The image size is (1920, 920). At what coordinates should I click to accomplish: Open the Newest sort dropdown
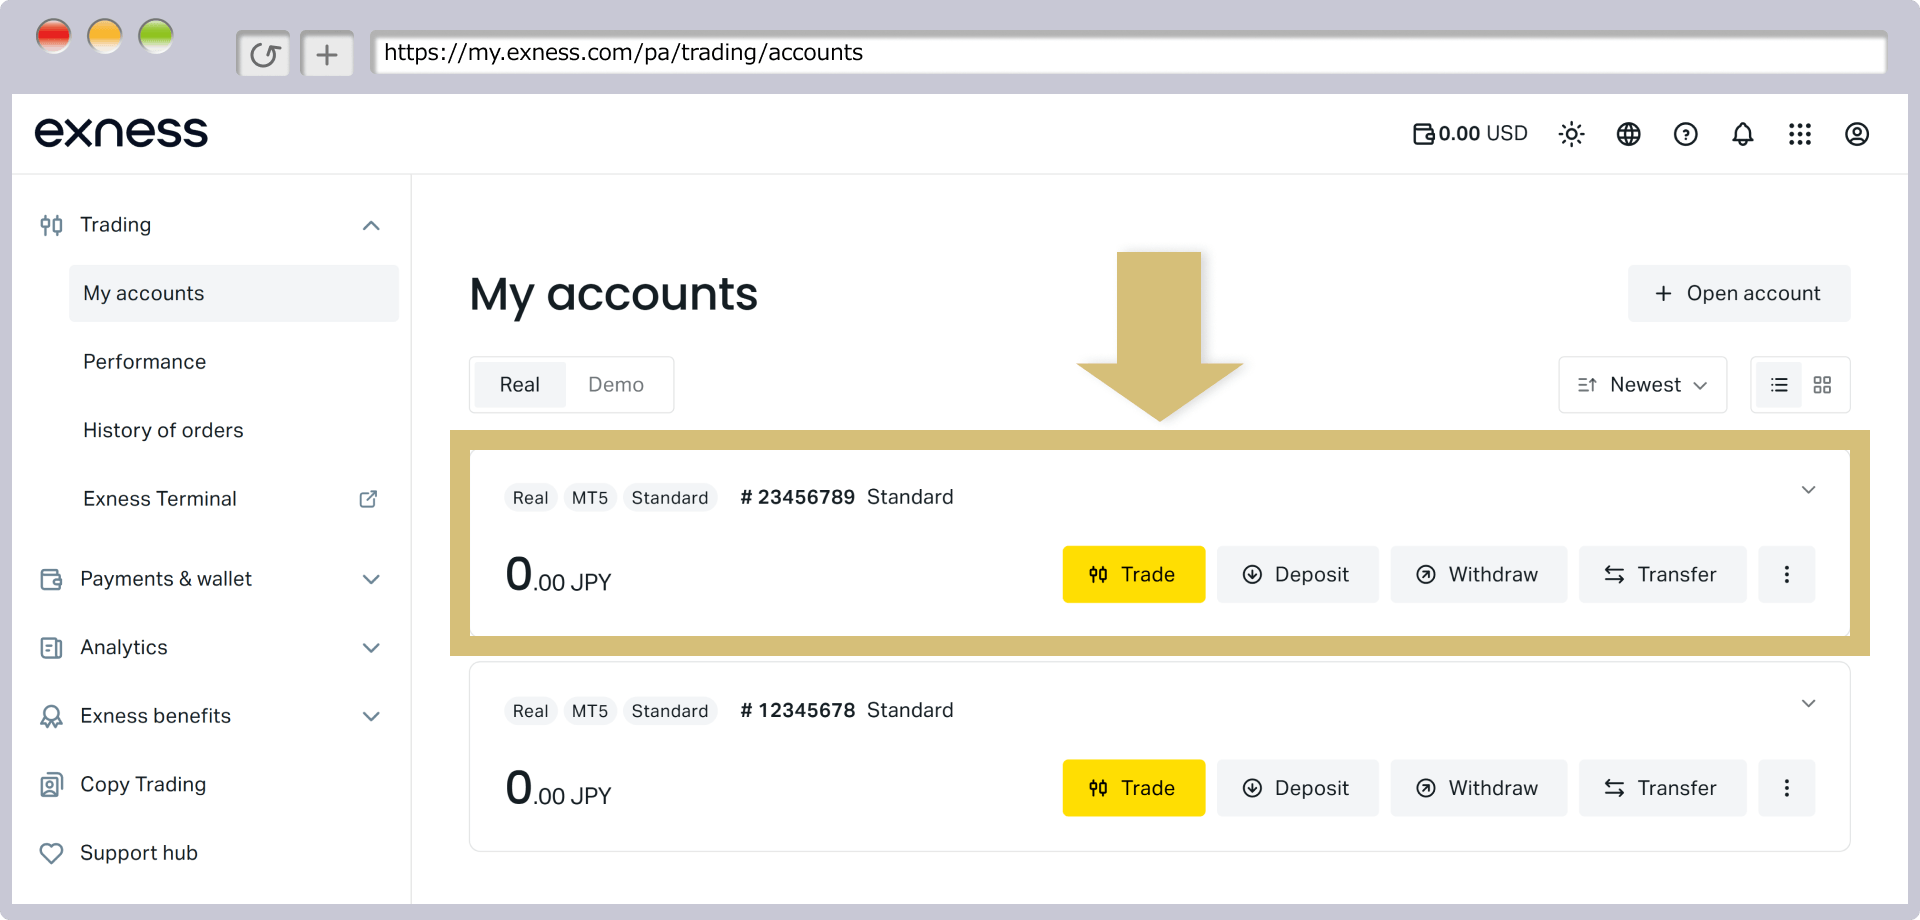tap(1642, 385)
